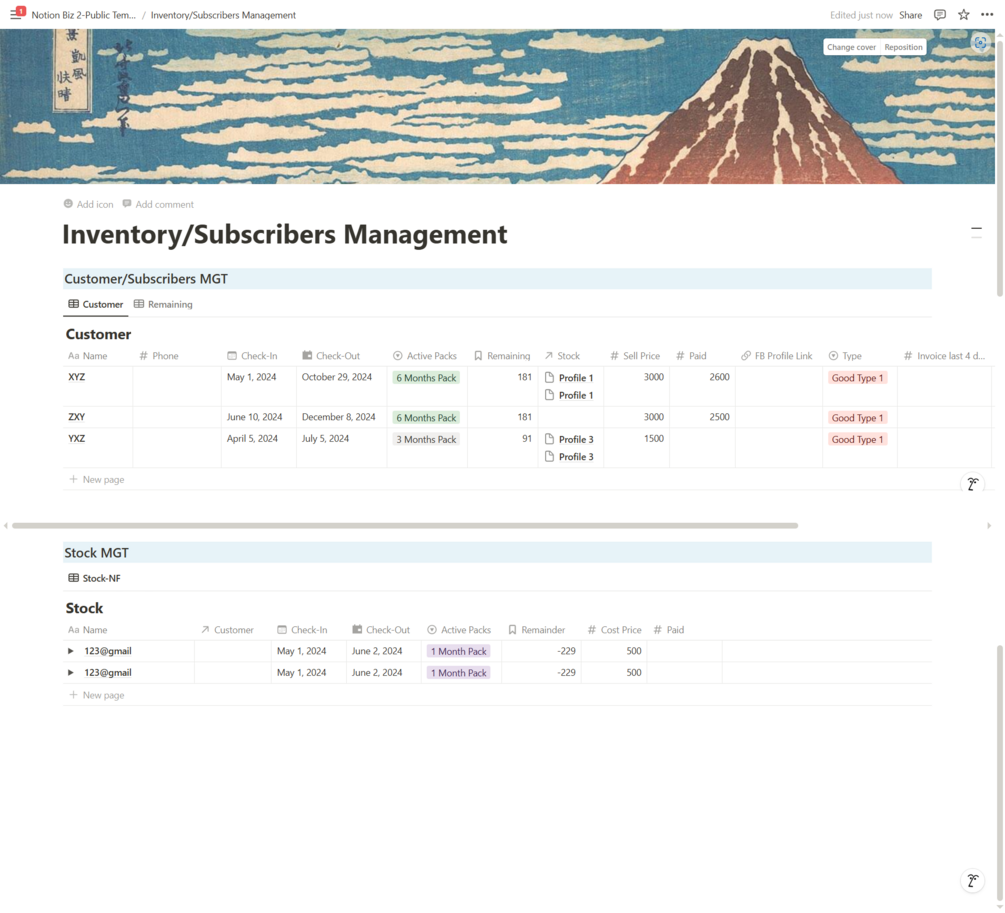Open 3 Months Pack select in YXZ row
The height and width of the screenshot is (913, 1005).
point(426,439)
